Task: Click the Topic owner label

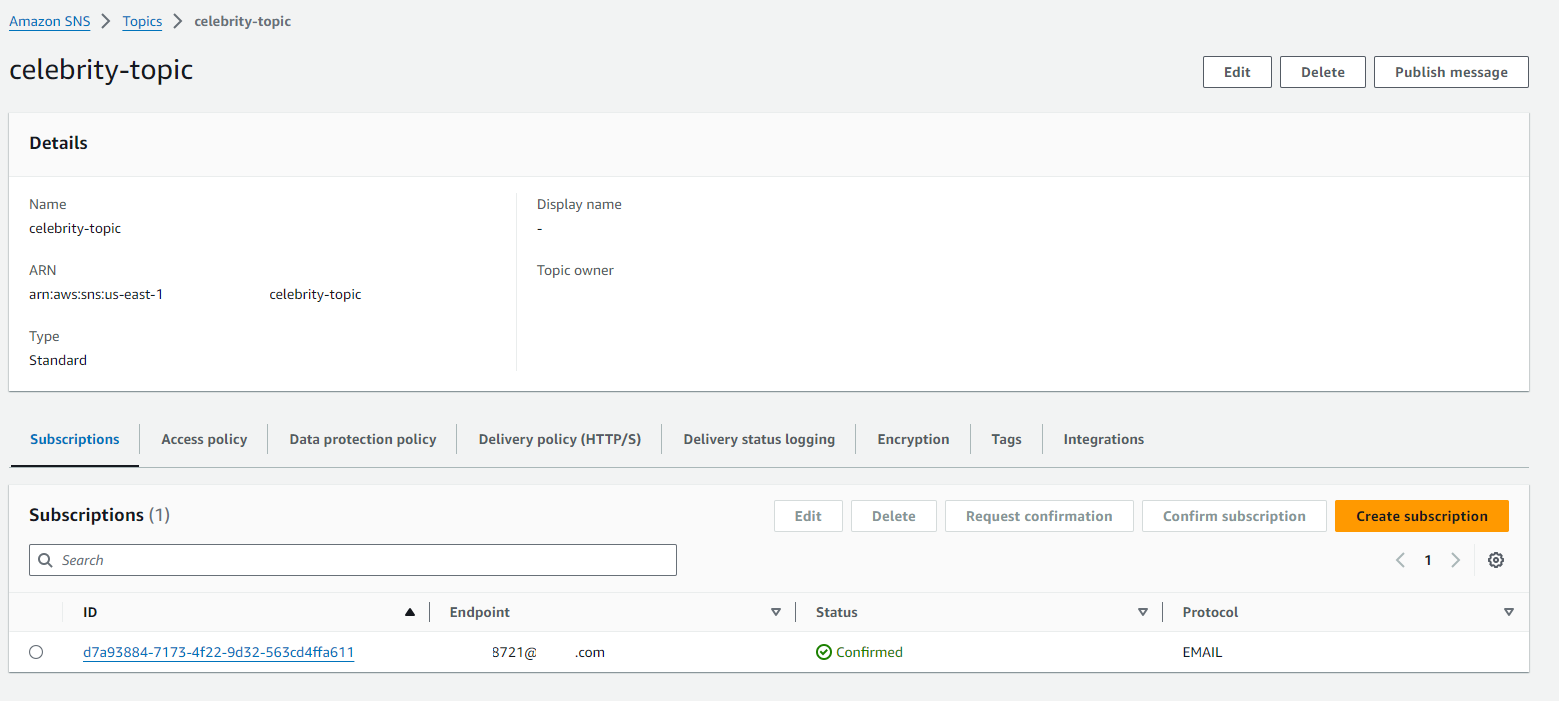Action: click(575, 270)
